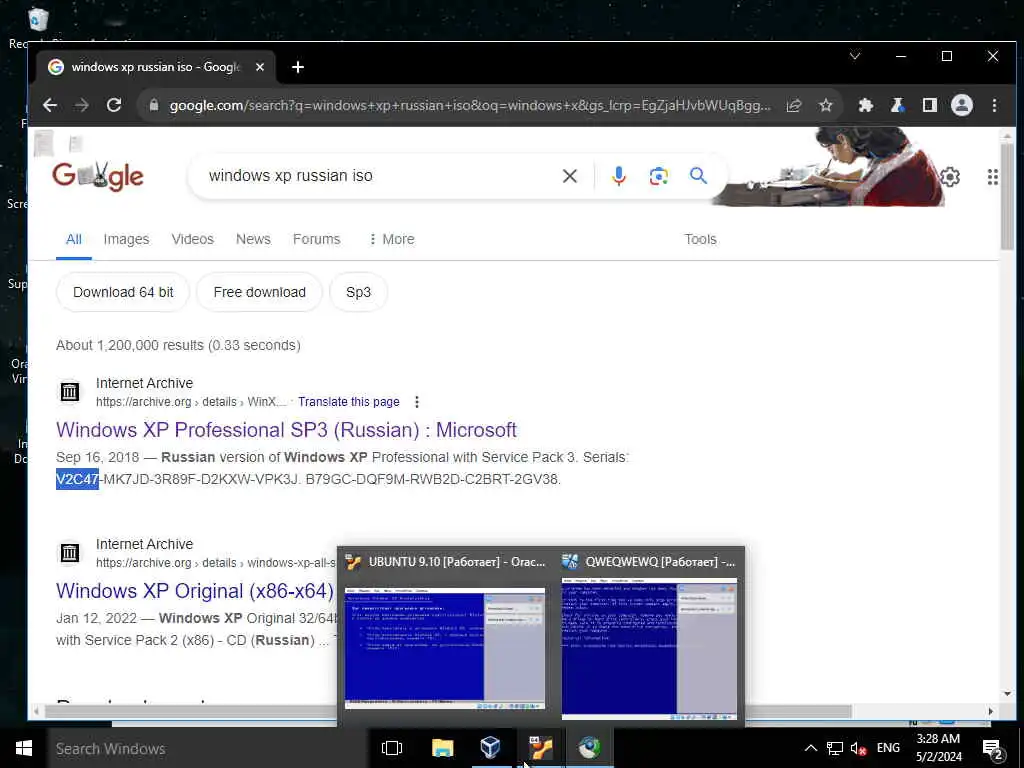
Task: Click the Search Windows taskbar box
Action: point(206,748)
